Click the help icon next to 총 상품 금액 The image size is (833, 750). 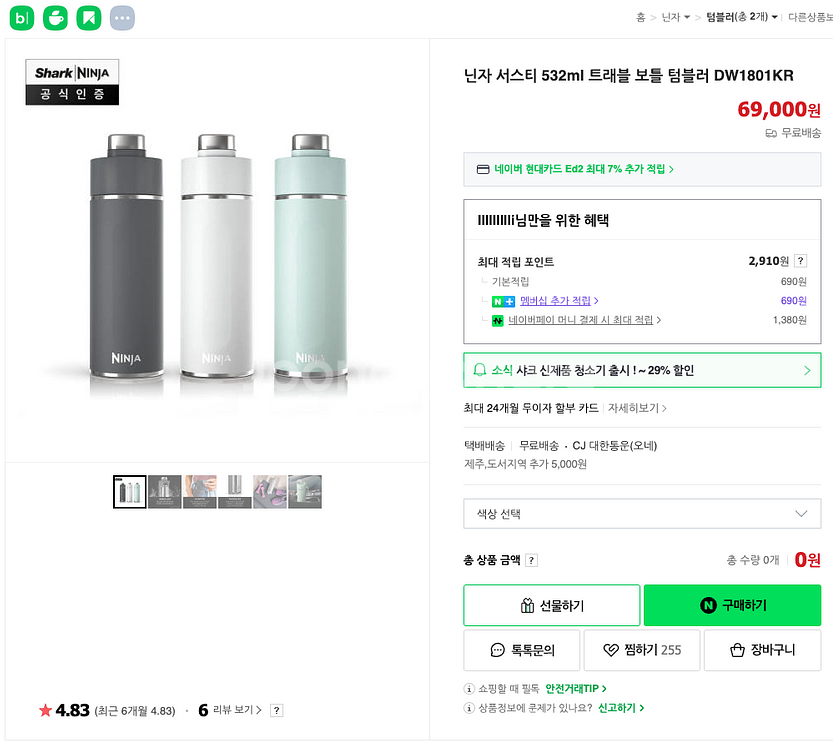point(531,560)
